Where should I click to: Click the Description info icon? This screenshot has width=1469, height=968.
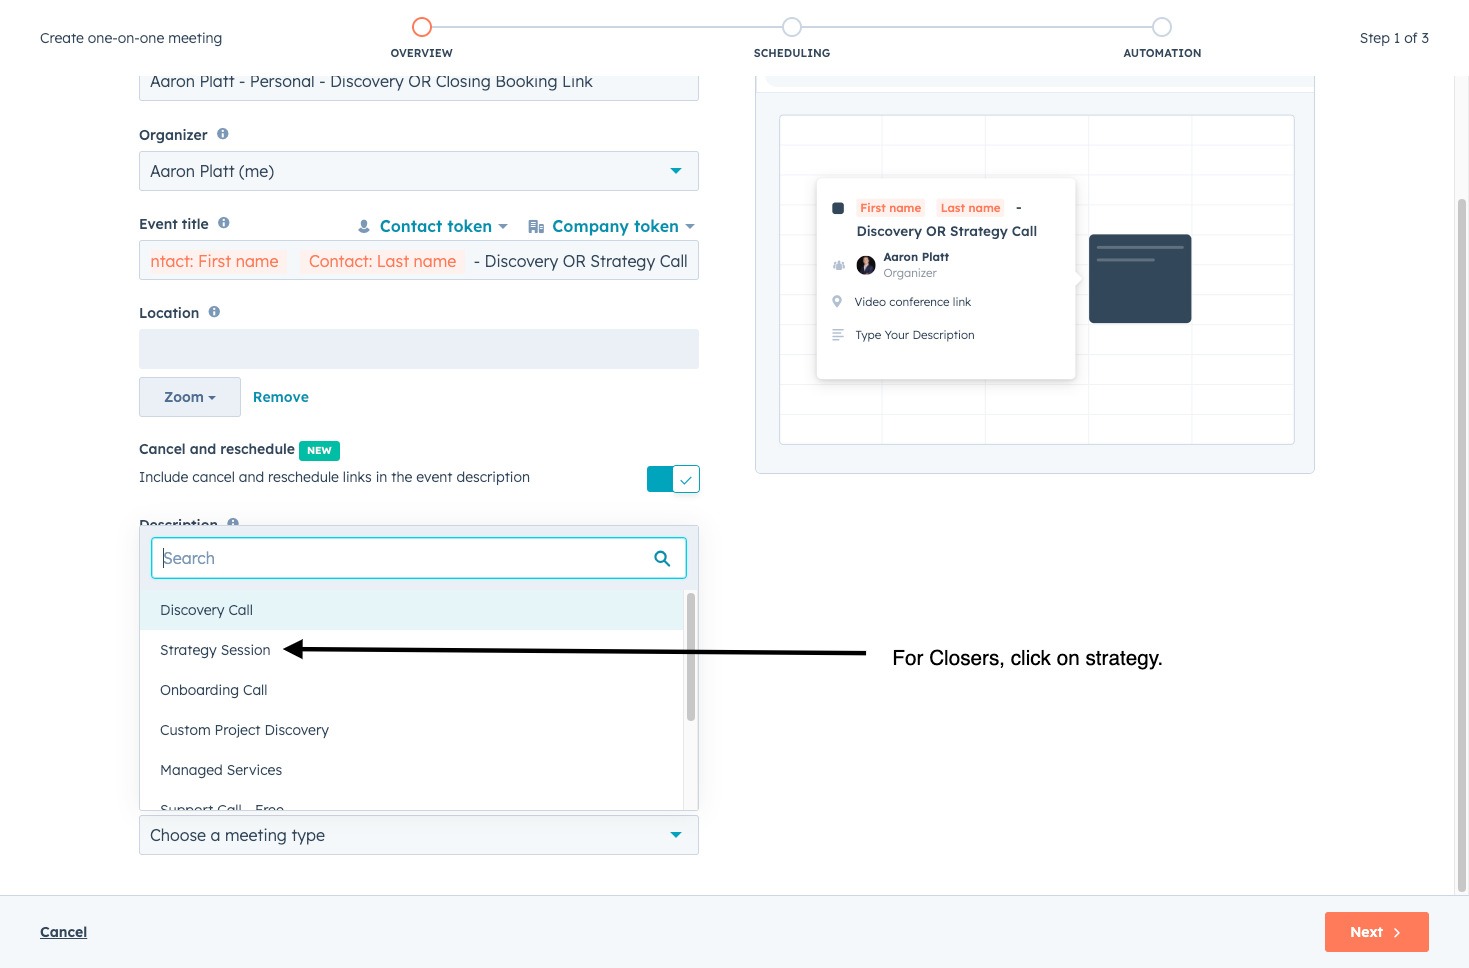click(x=233, y=522)
